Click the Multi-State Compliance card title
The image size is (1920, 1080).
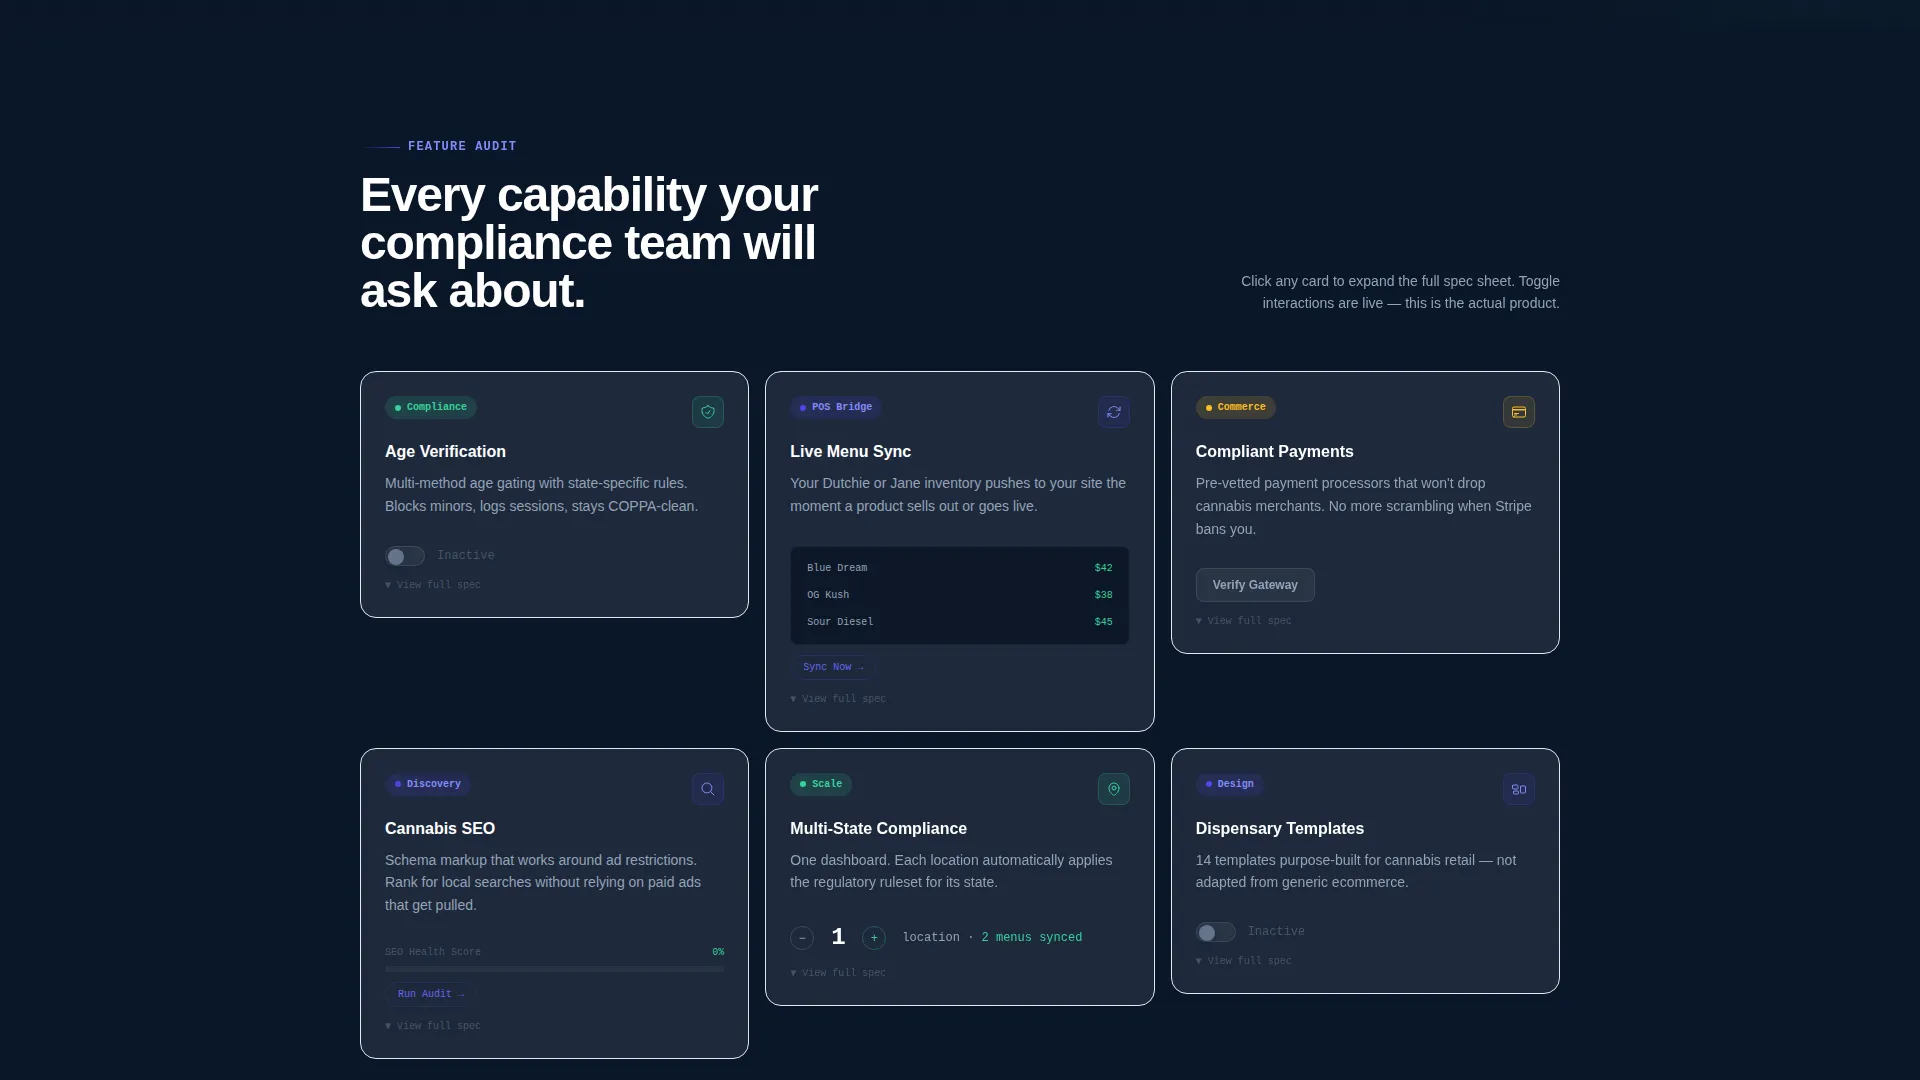click(878, 829)
